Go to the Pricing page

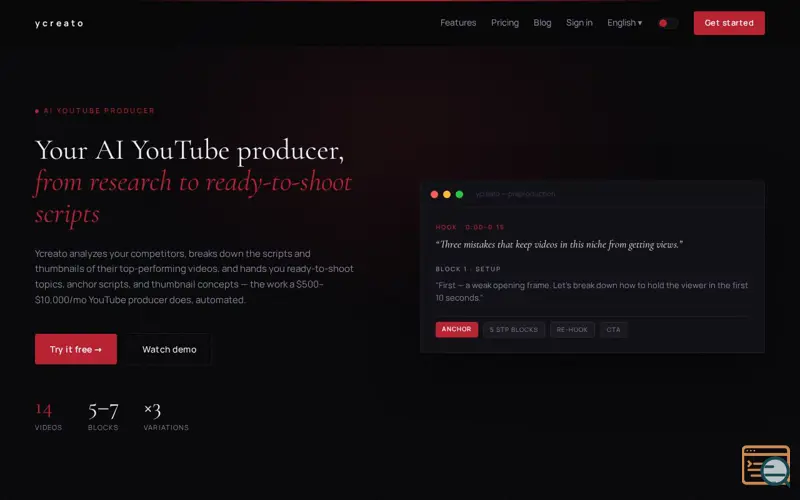click(505, 23)
